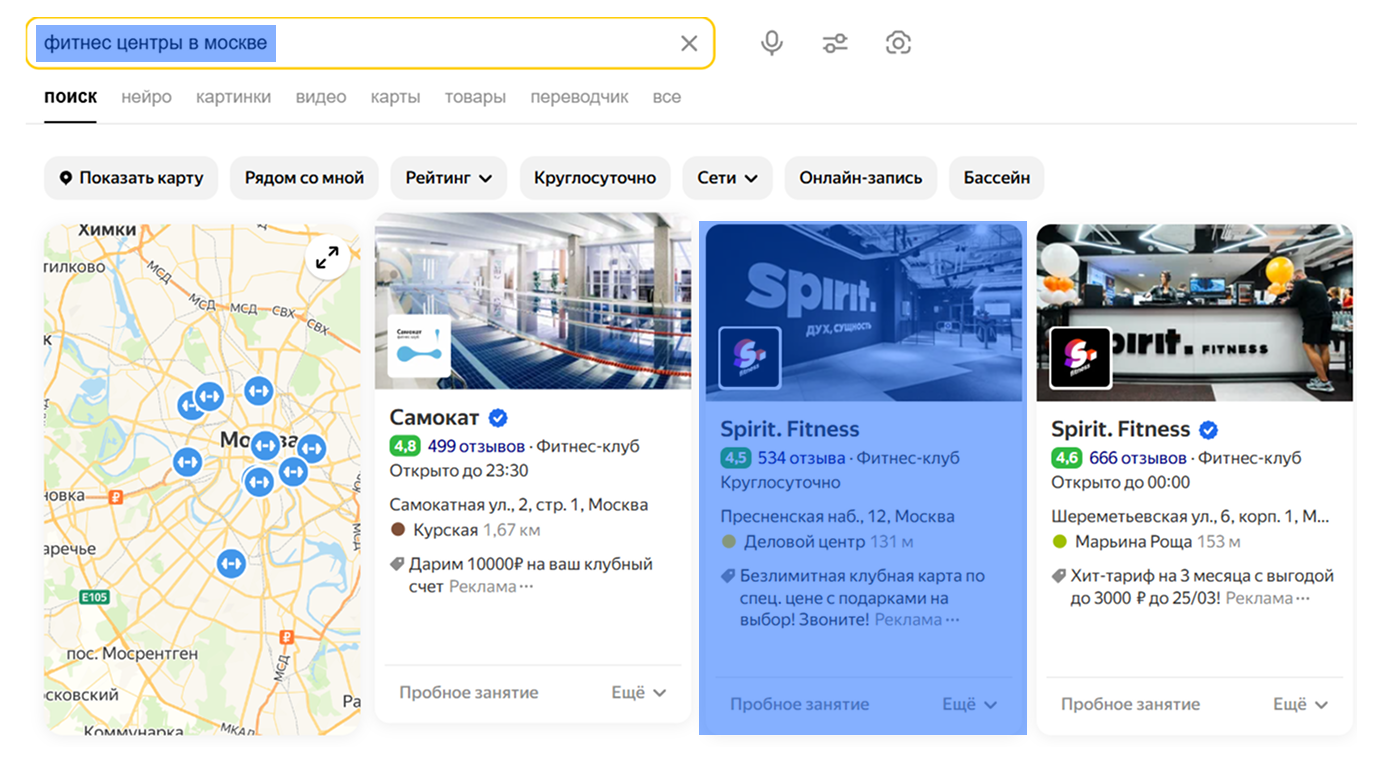This screenshot has height=763, width=1382.
Task: Click the ad options dots on Самокат card
Action: pos(527,587)
